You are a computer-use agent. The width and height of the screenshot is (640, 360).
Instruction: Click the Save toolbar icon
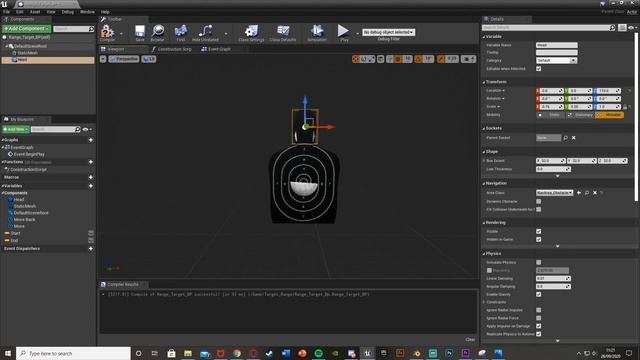coord(140,33)
